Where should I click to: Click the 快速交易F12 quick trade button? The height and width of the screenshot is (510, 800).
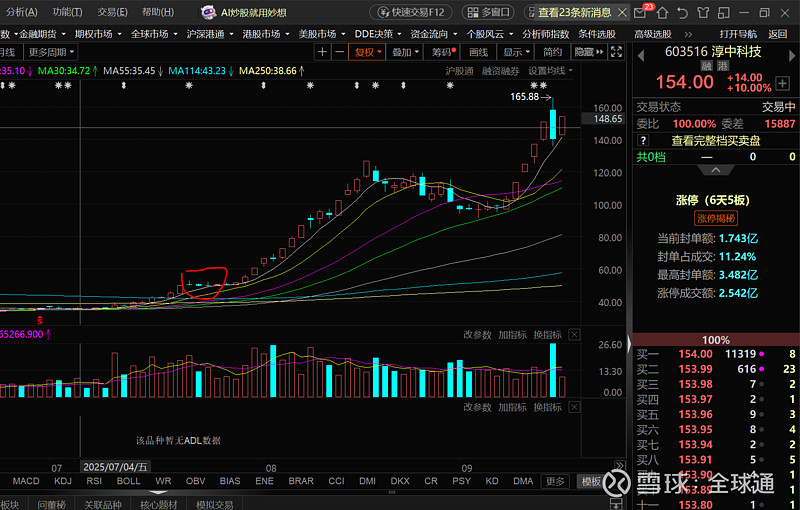(411, 12)
